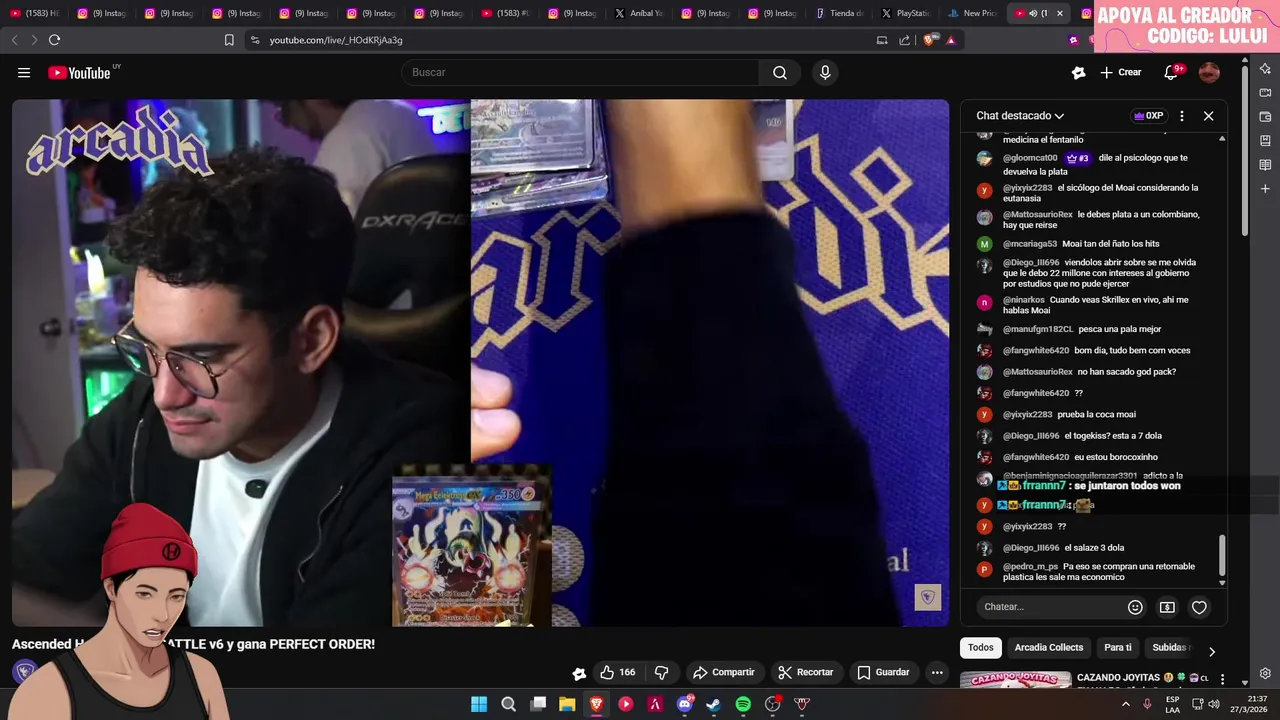This screenshot has width=1280, height=720.
Task: Open the Brave Shields lion icon
Action: pyautogui.click(x=930, y=40)
